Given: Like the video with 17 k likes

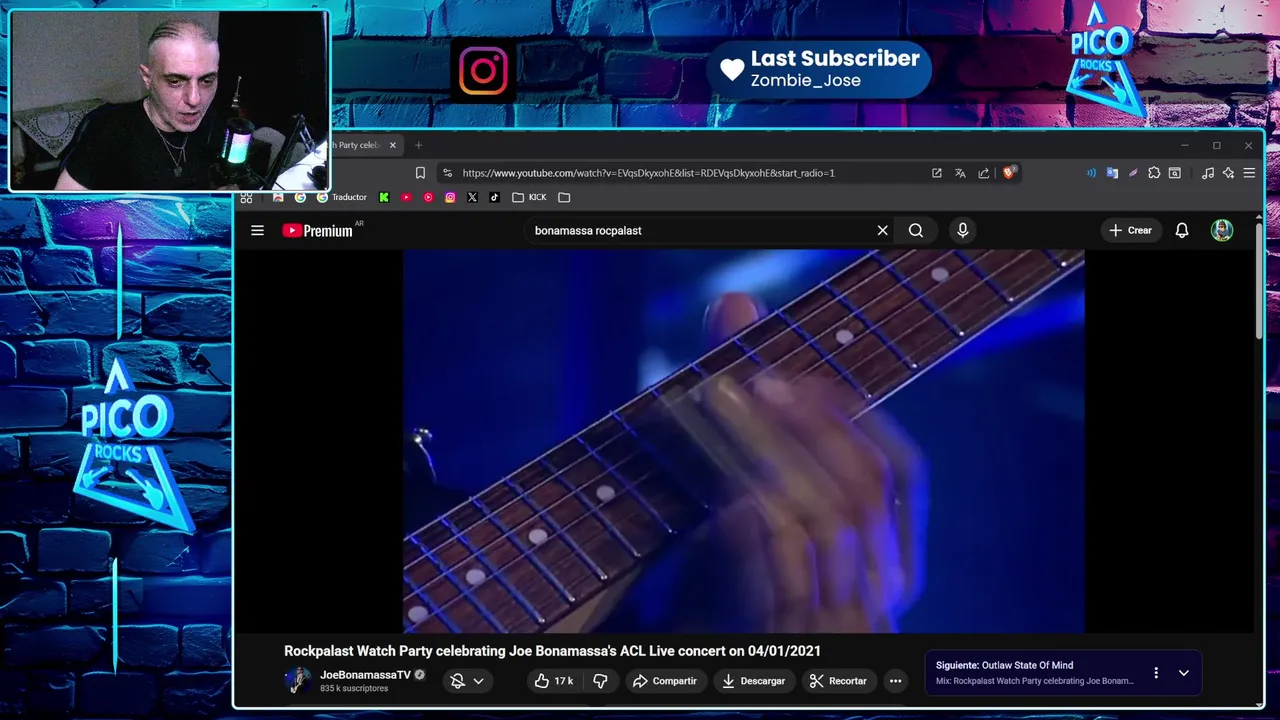Looking at the screenshot, I should [553, 681].
